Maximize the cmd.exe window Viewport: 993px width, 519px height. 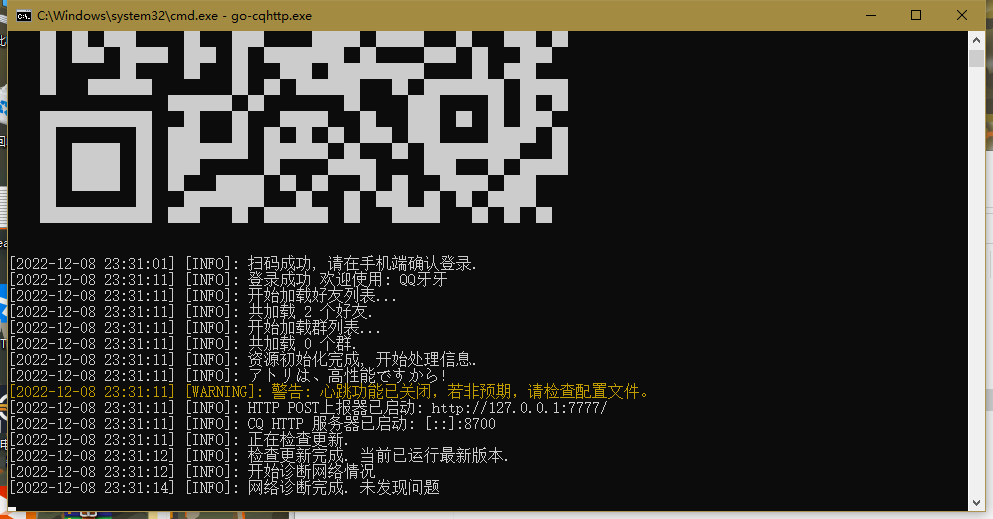pyautogui.click(x=916, y=16)
